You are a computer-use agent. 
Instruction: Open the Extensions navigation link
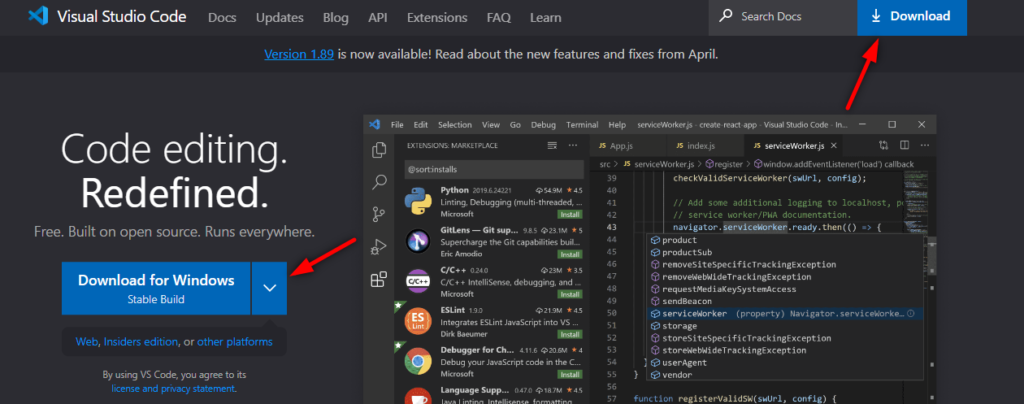pyautogui.click(x=437, y=18)
